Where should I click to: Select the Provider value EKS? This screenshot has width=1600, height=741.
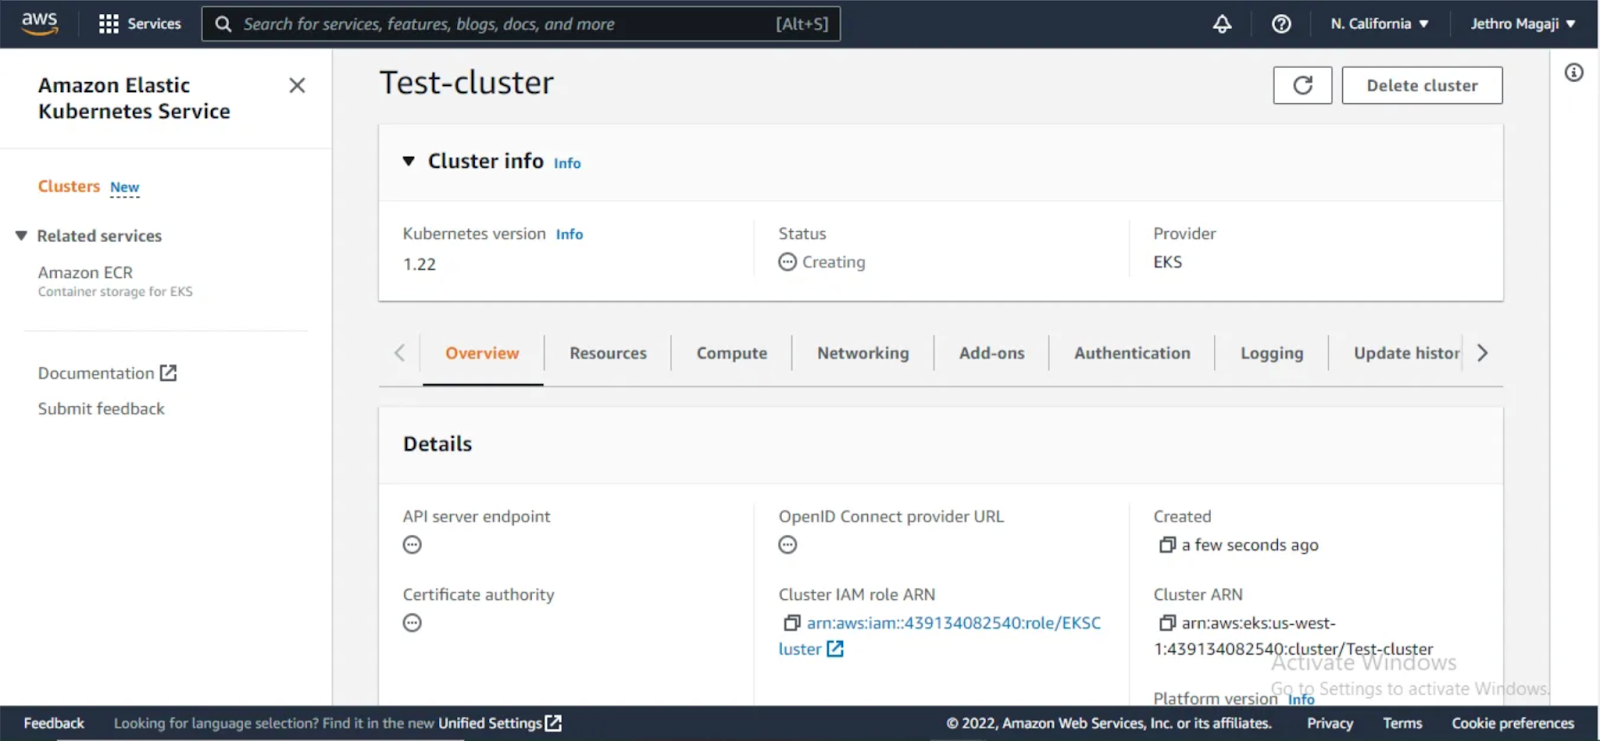[1167, 262]
